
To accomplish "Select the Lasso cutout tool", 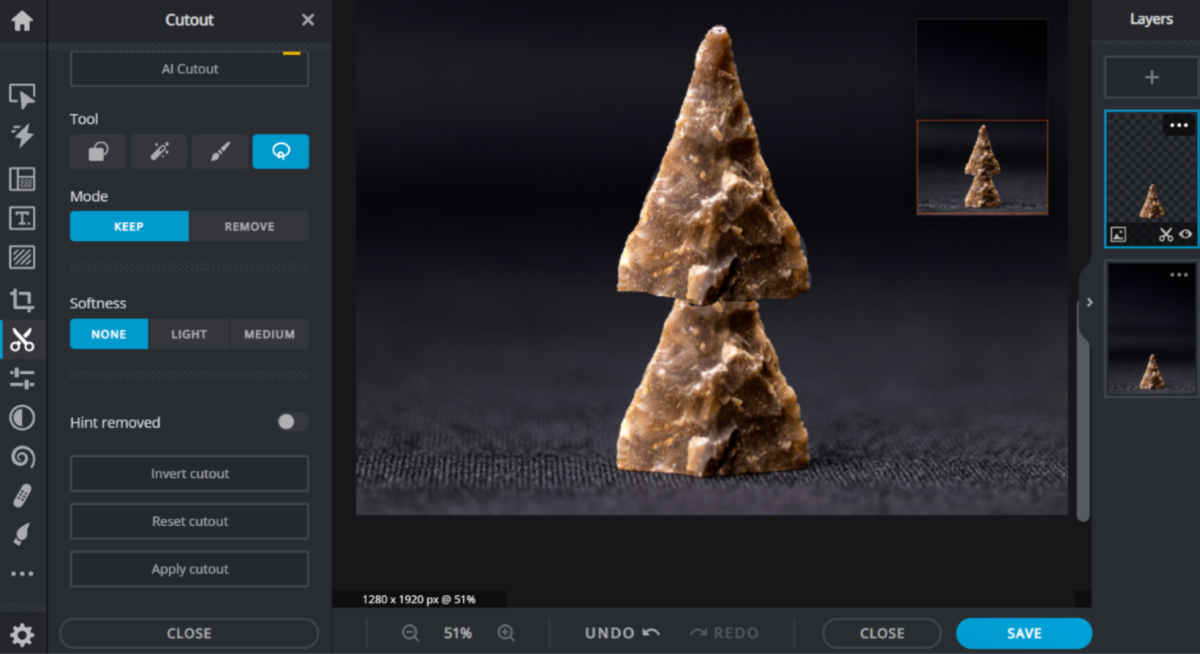I will tap(281, 151).
